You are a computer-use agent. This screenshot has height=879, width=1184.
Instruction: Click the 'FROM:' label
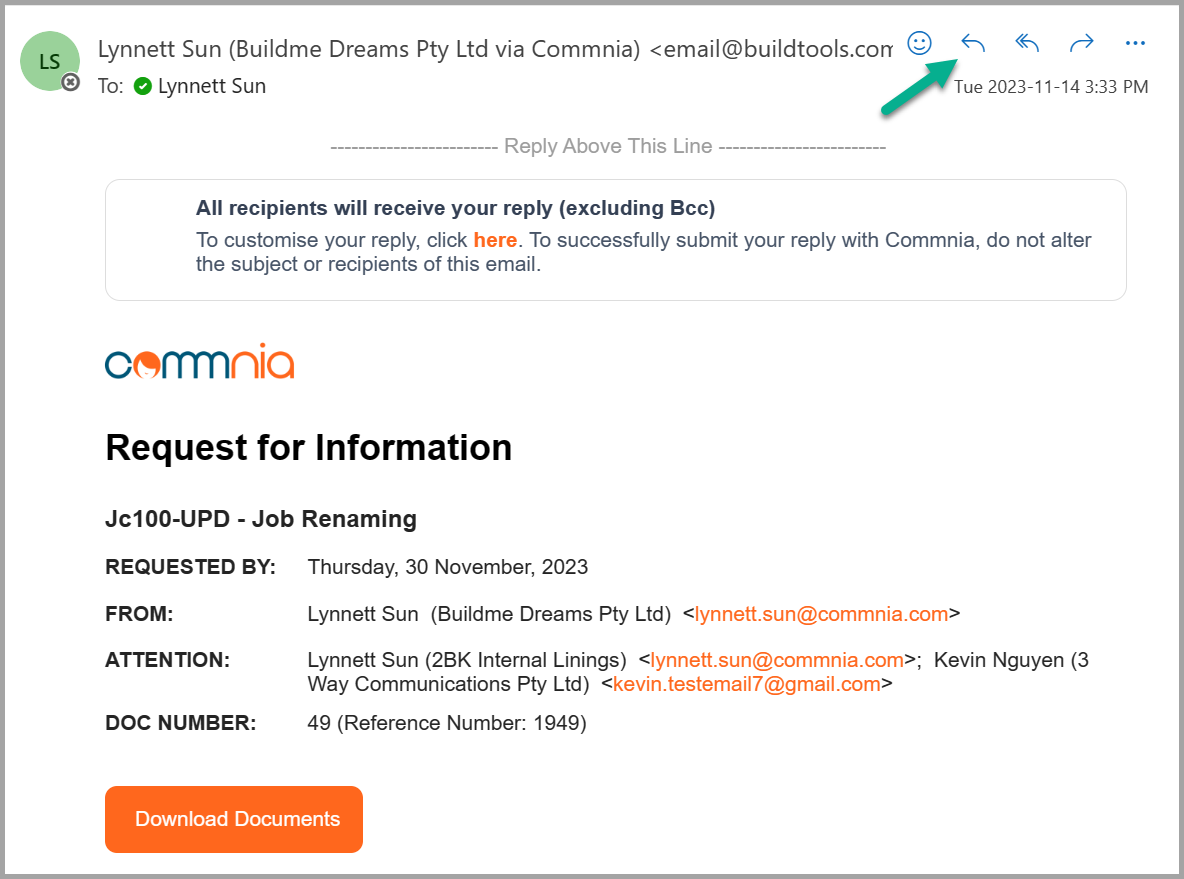click(x=139, y=614)
